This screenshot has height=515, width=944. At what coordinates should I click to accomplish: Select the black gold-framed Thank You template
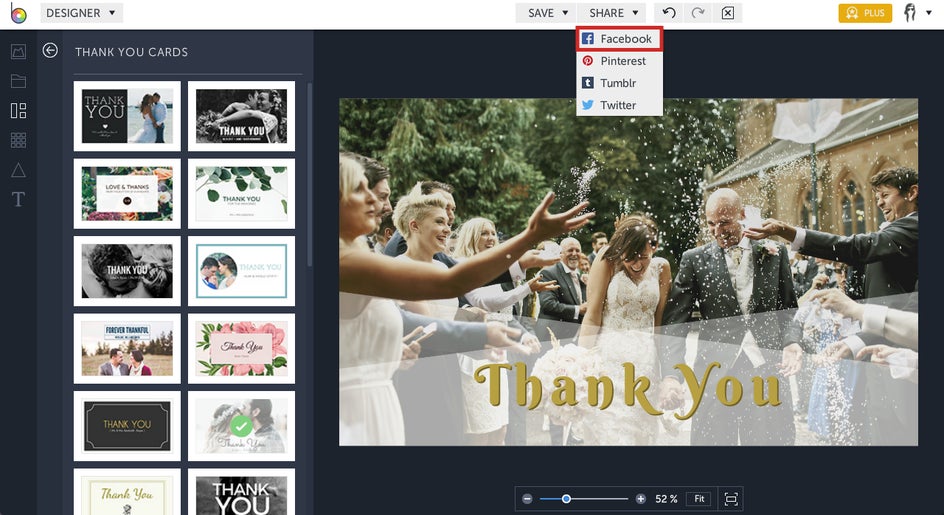coord(127,426)
